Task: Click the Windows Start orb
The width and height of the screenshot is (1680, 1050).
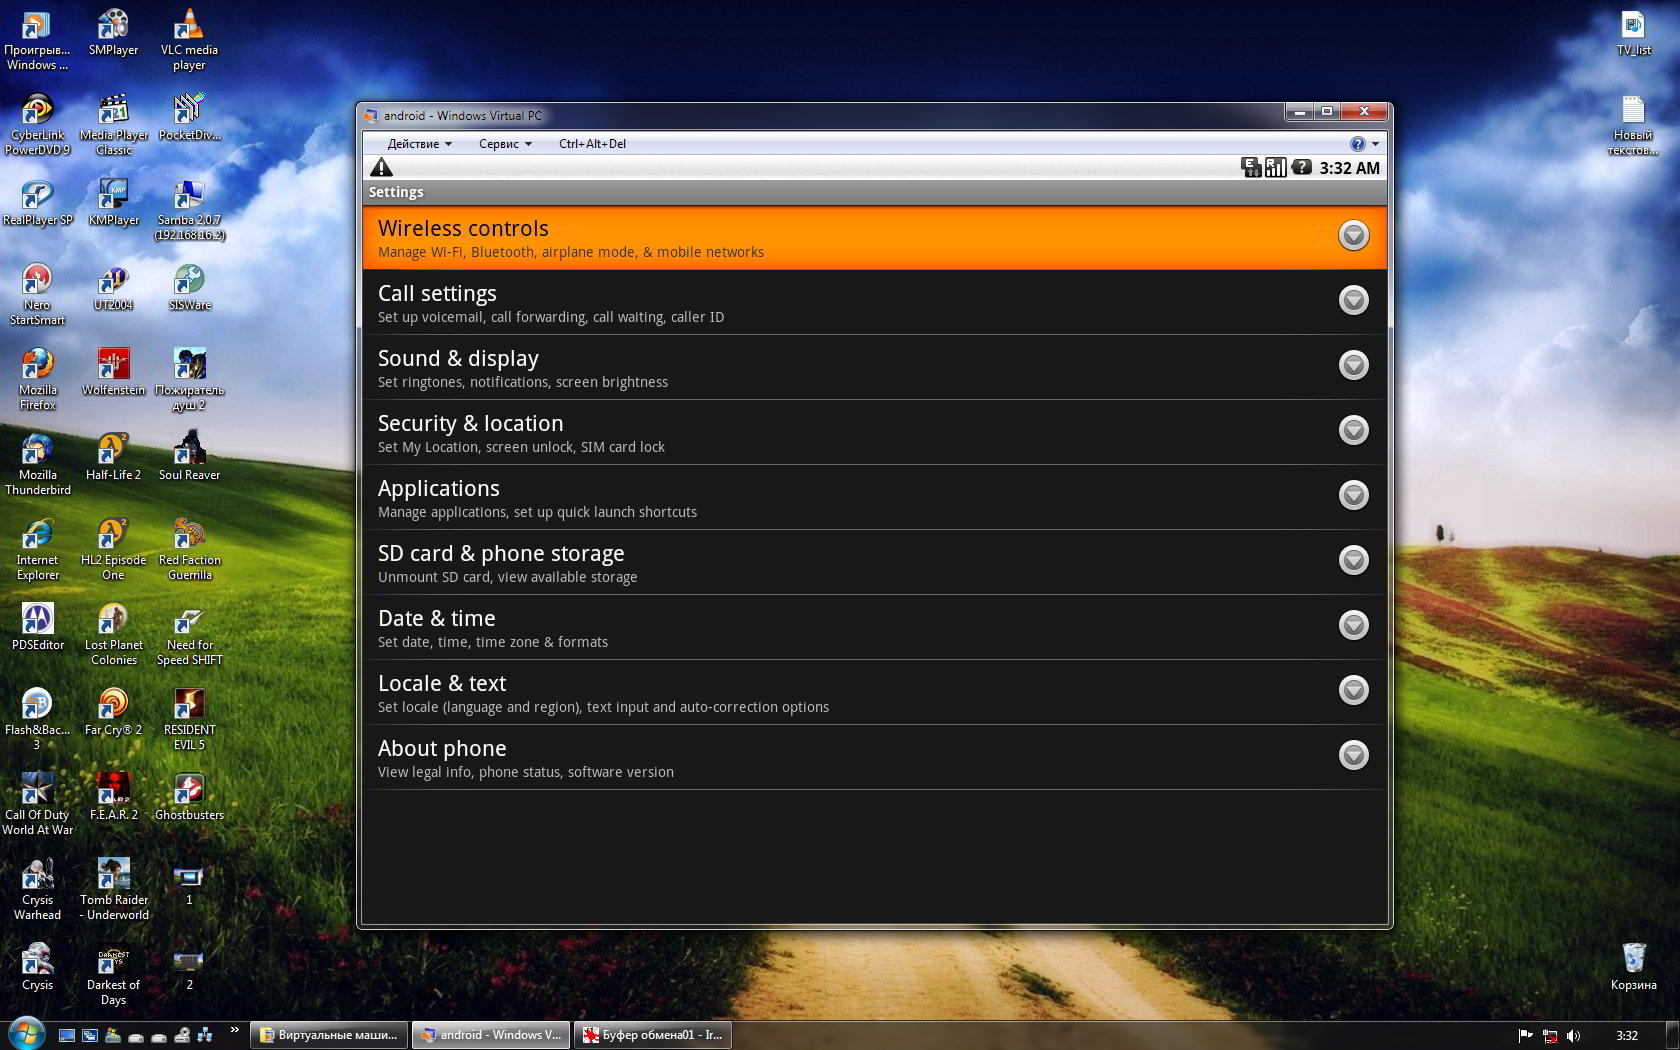Action: pos(25,1033)
